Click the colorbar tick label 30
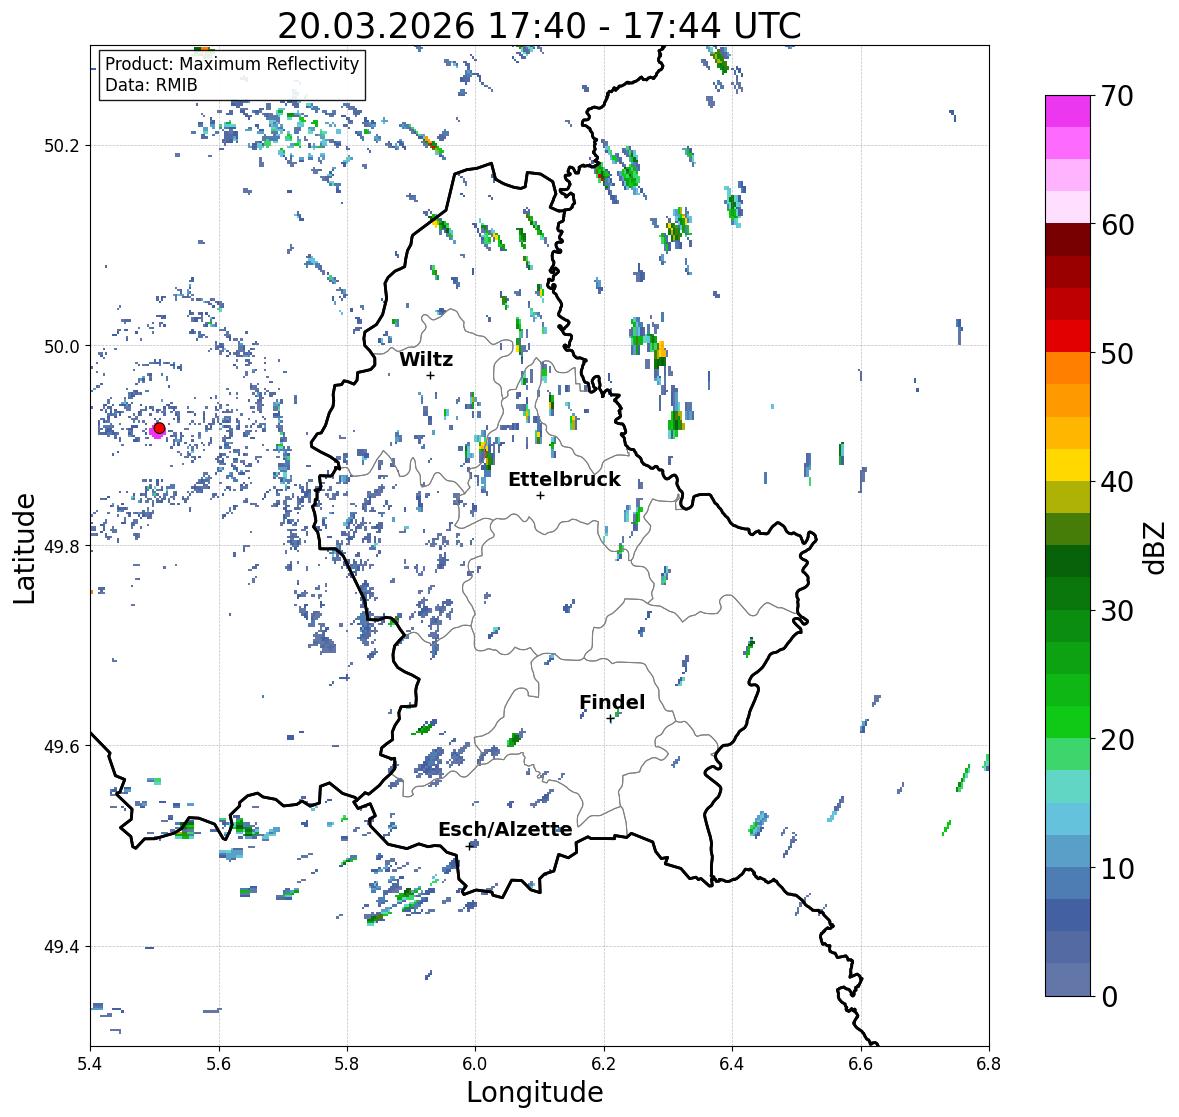 pyautogui.click(x=1117, y=611)
